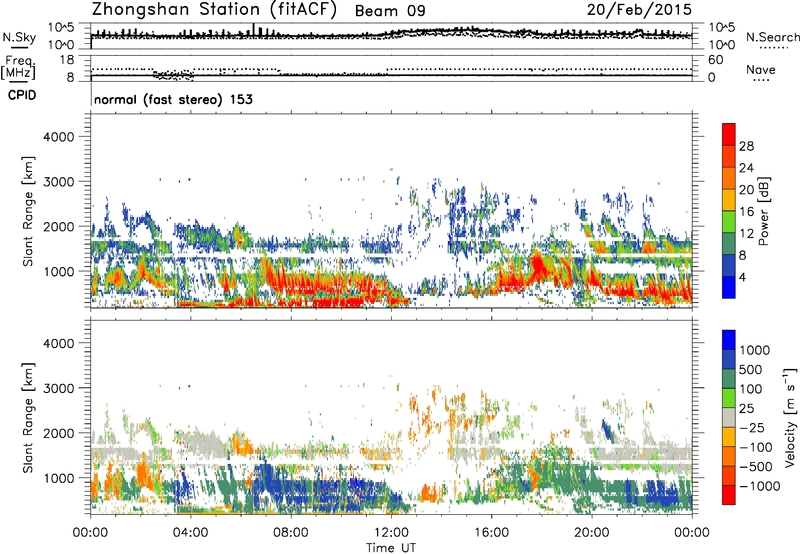Select the Beam 09 label
Screen dimensions: 800x554
[390, 11]
